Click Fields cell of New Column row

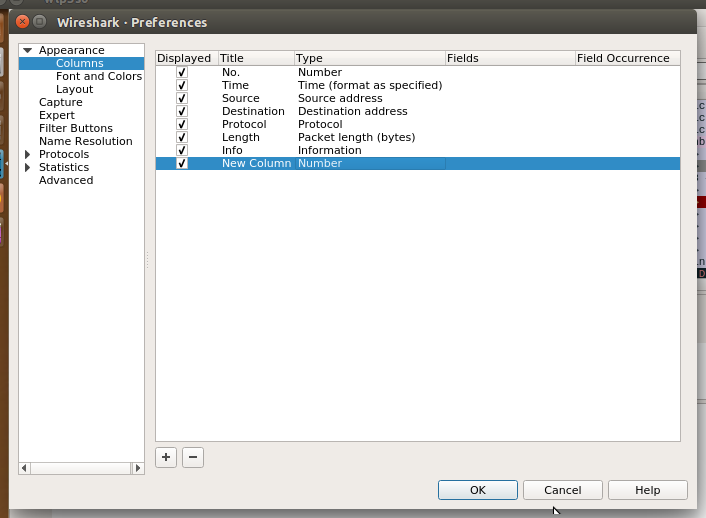[x=510, y=164]
